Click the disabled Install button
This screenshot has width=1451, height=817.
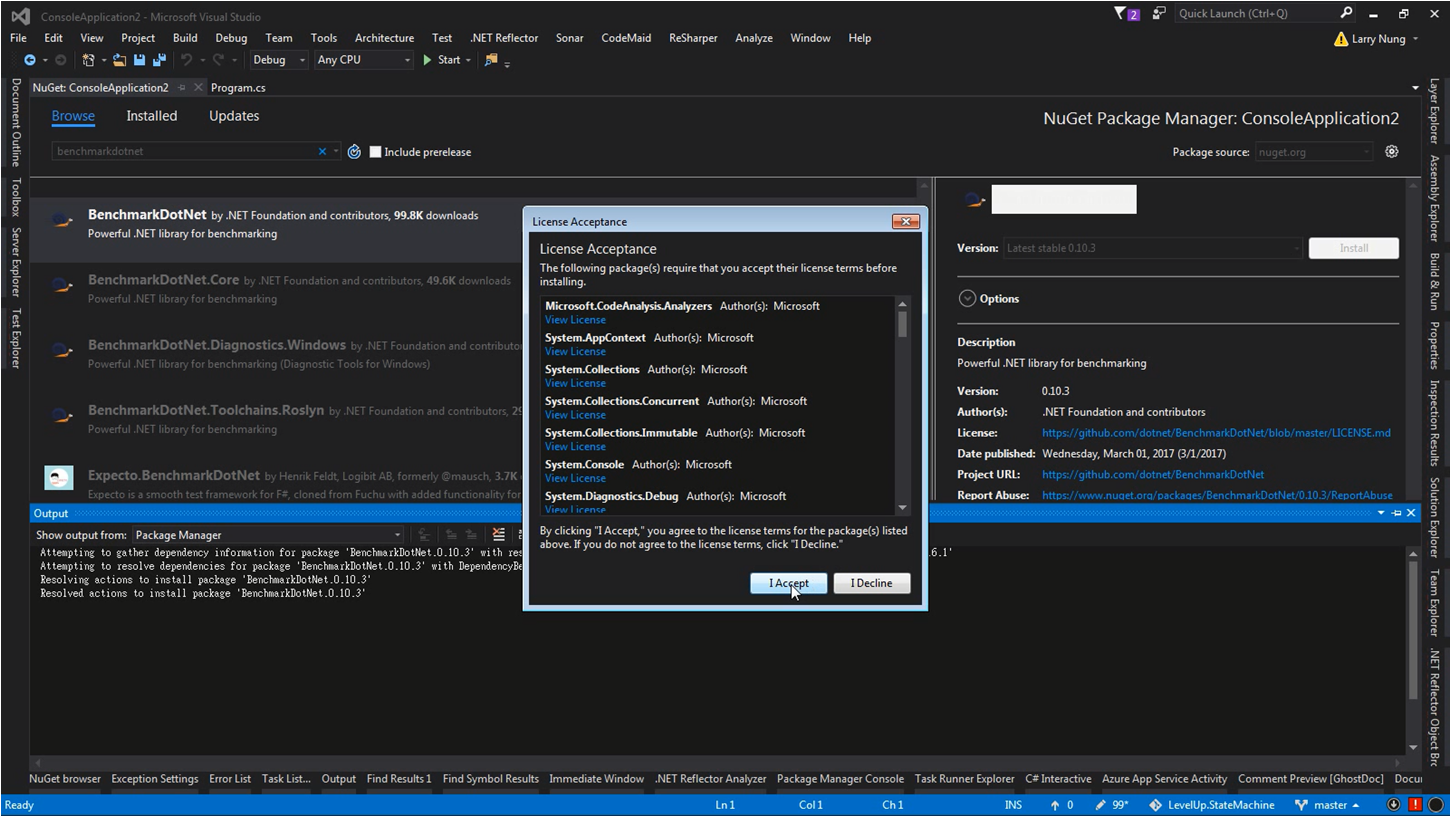(x=1354, y=248)
